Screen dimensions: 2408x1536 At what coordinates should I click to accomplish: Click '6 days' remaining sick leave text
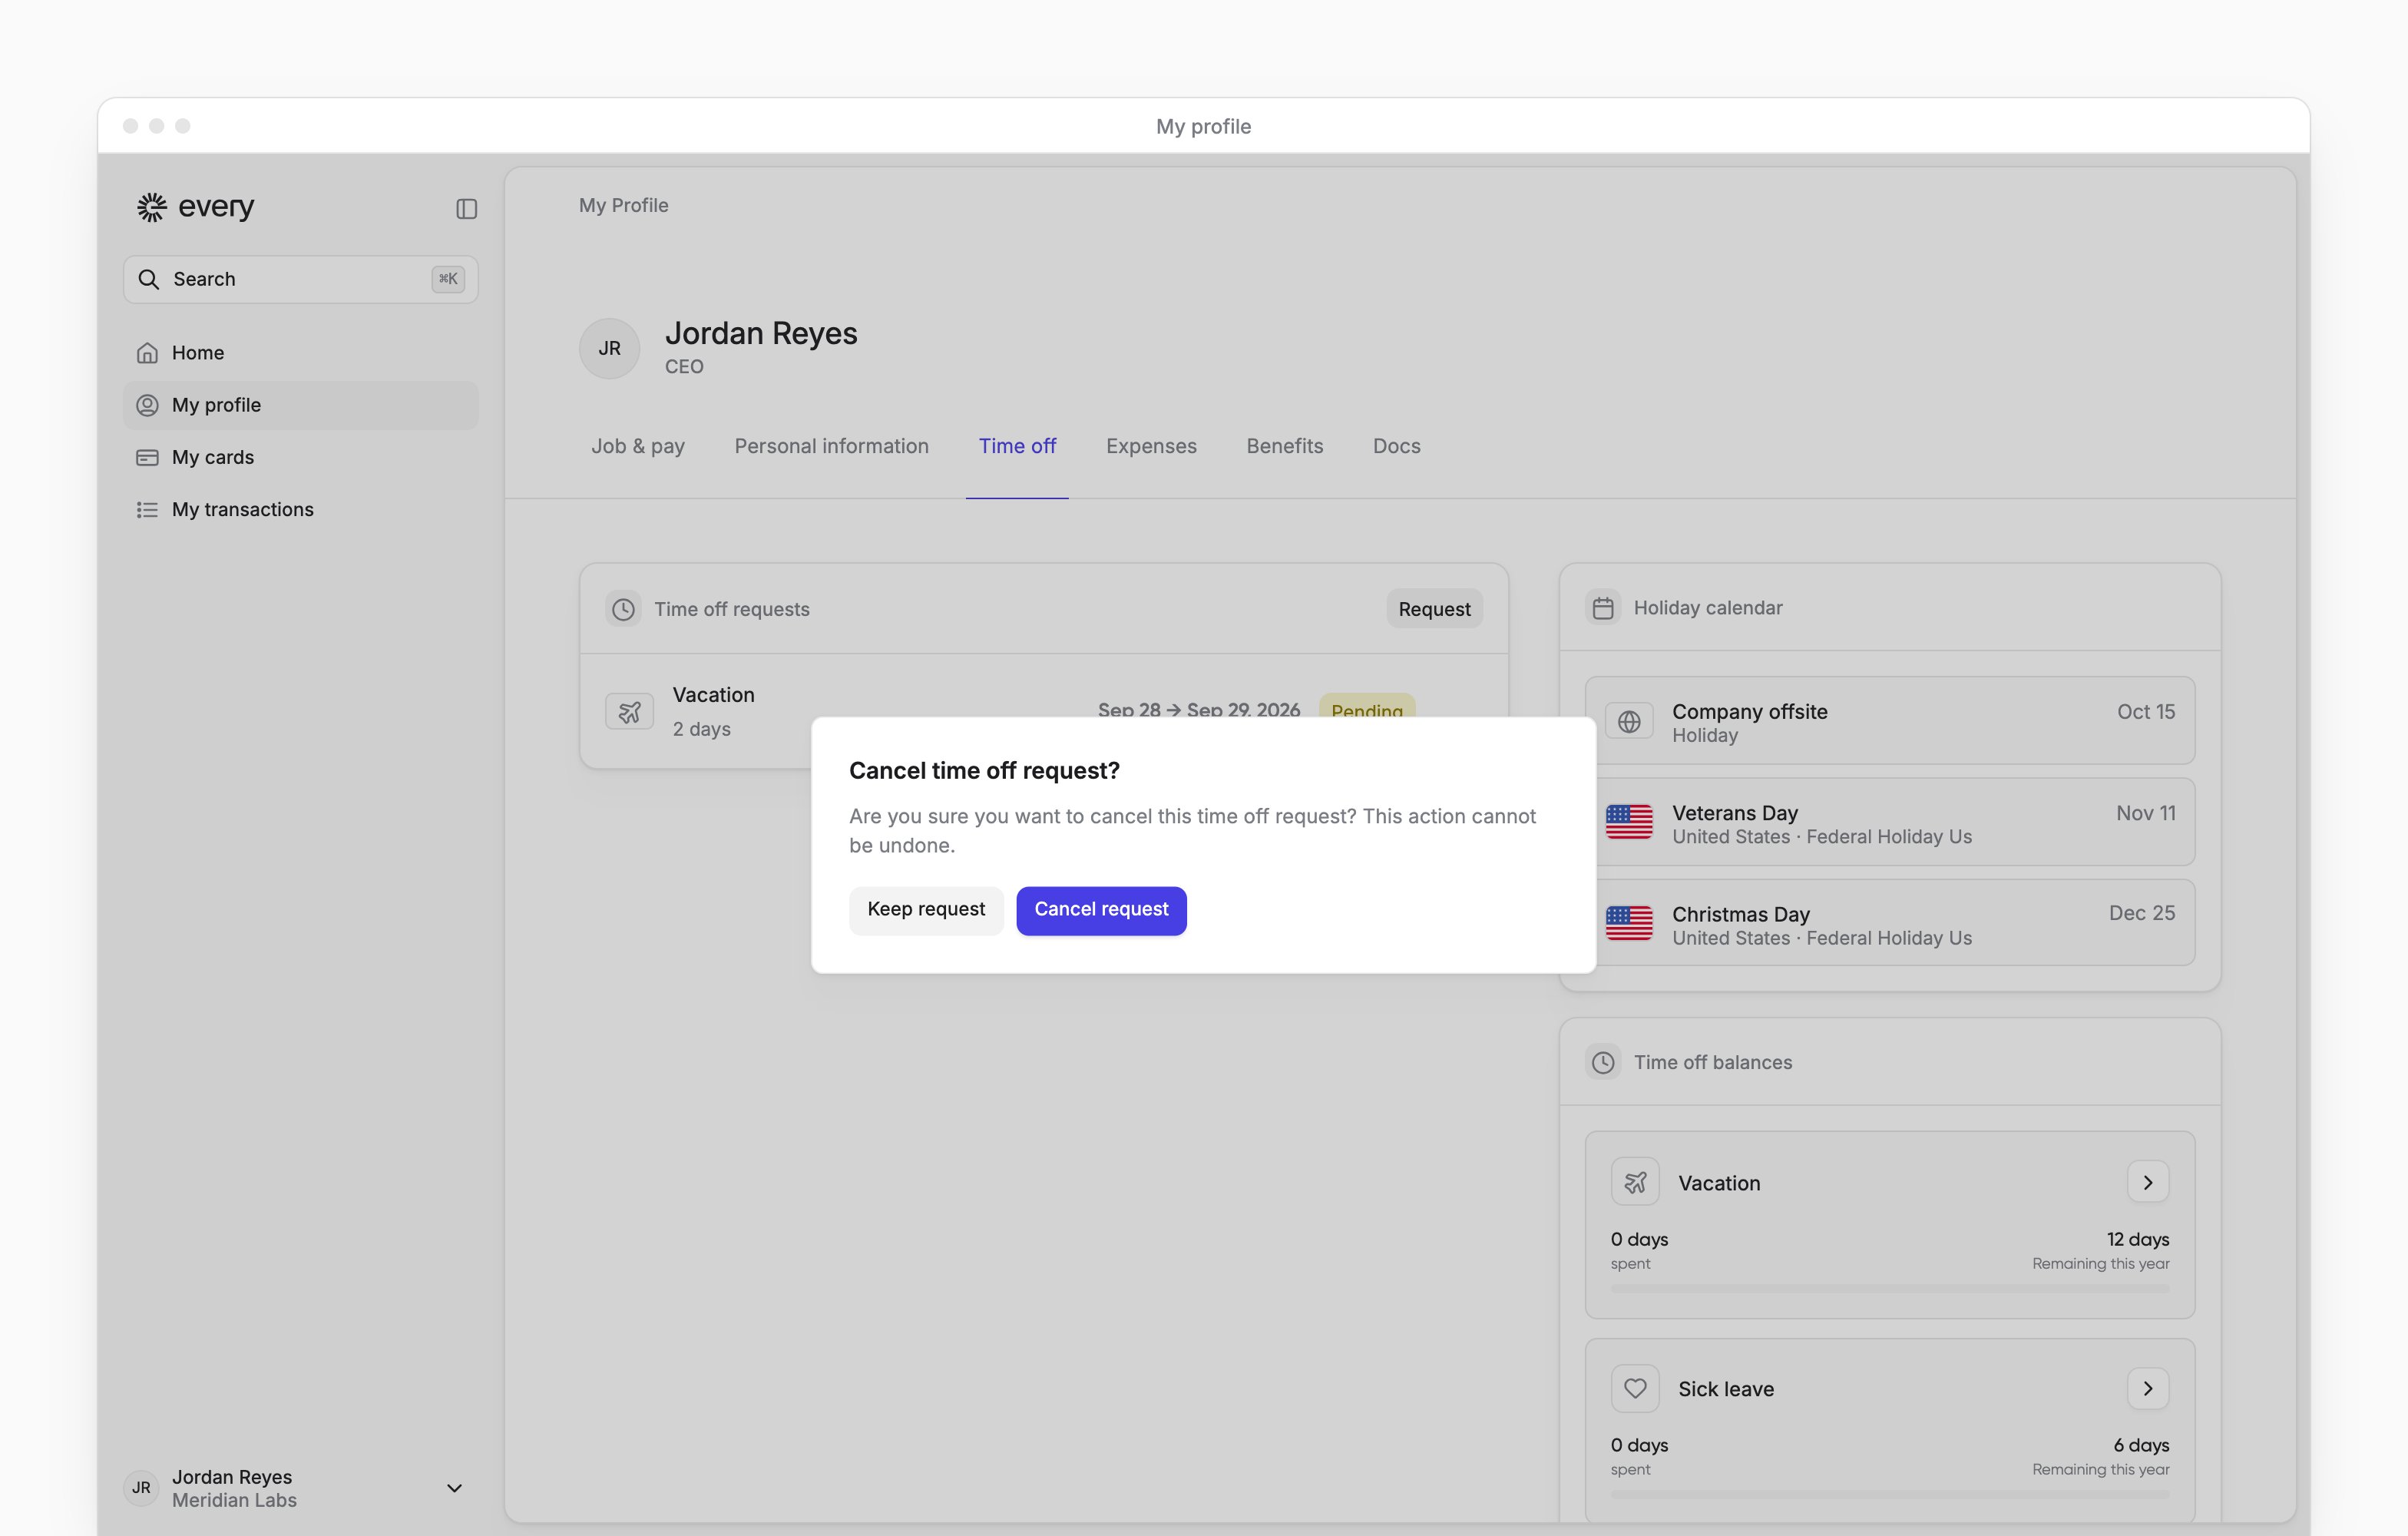click(2141, 1445)
